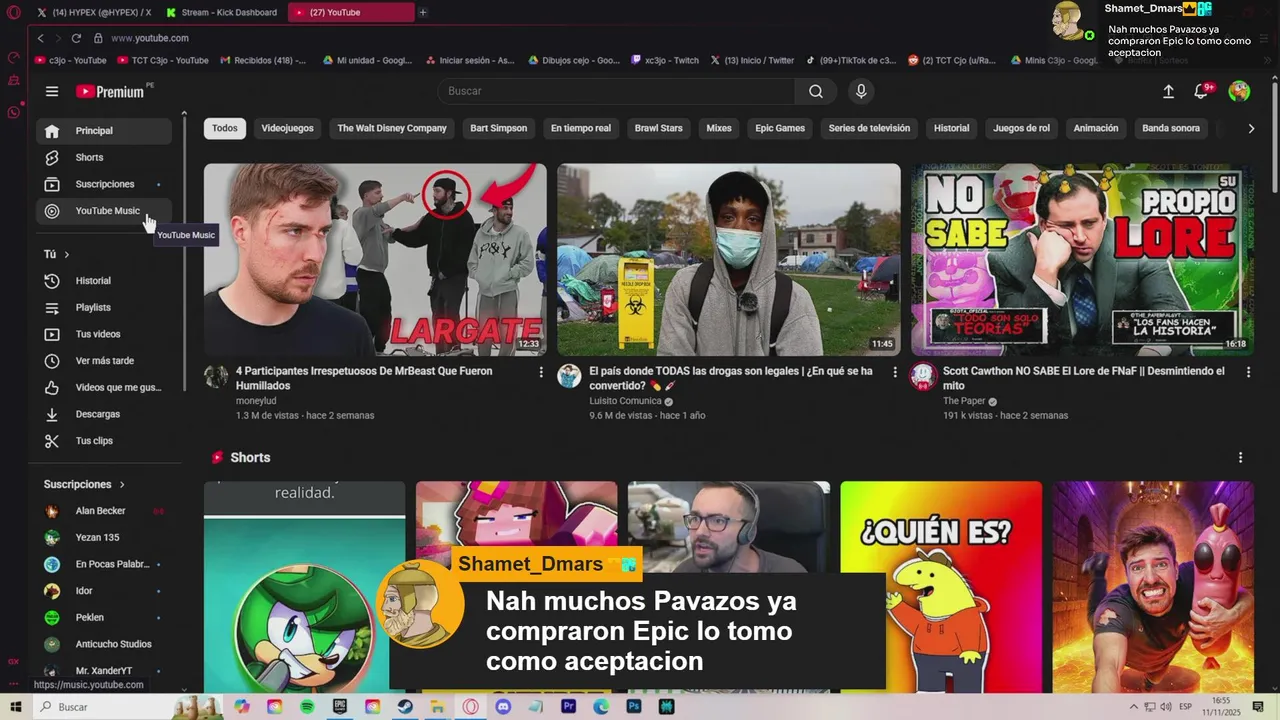
Task: Expand the Suscripciones section header
Action: point(84,484)
